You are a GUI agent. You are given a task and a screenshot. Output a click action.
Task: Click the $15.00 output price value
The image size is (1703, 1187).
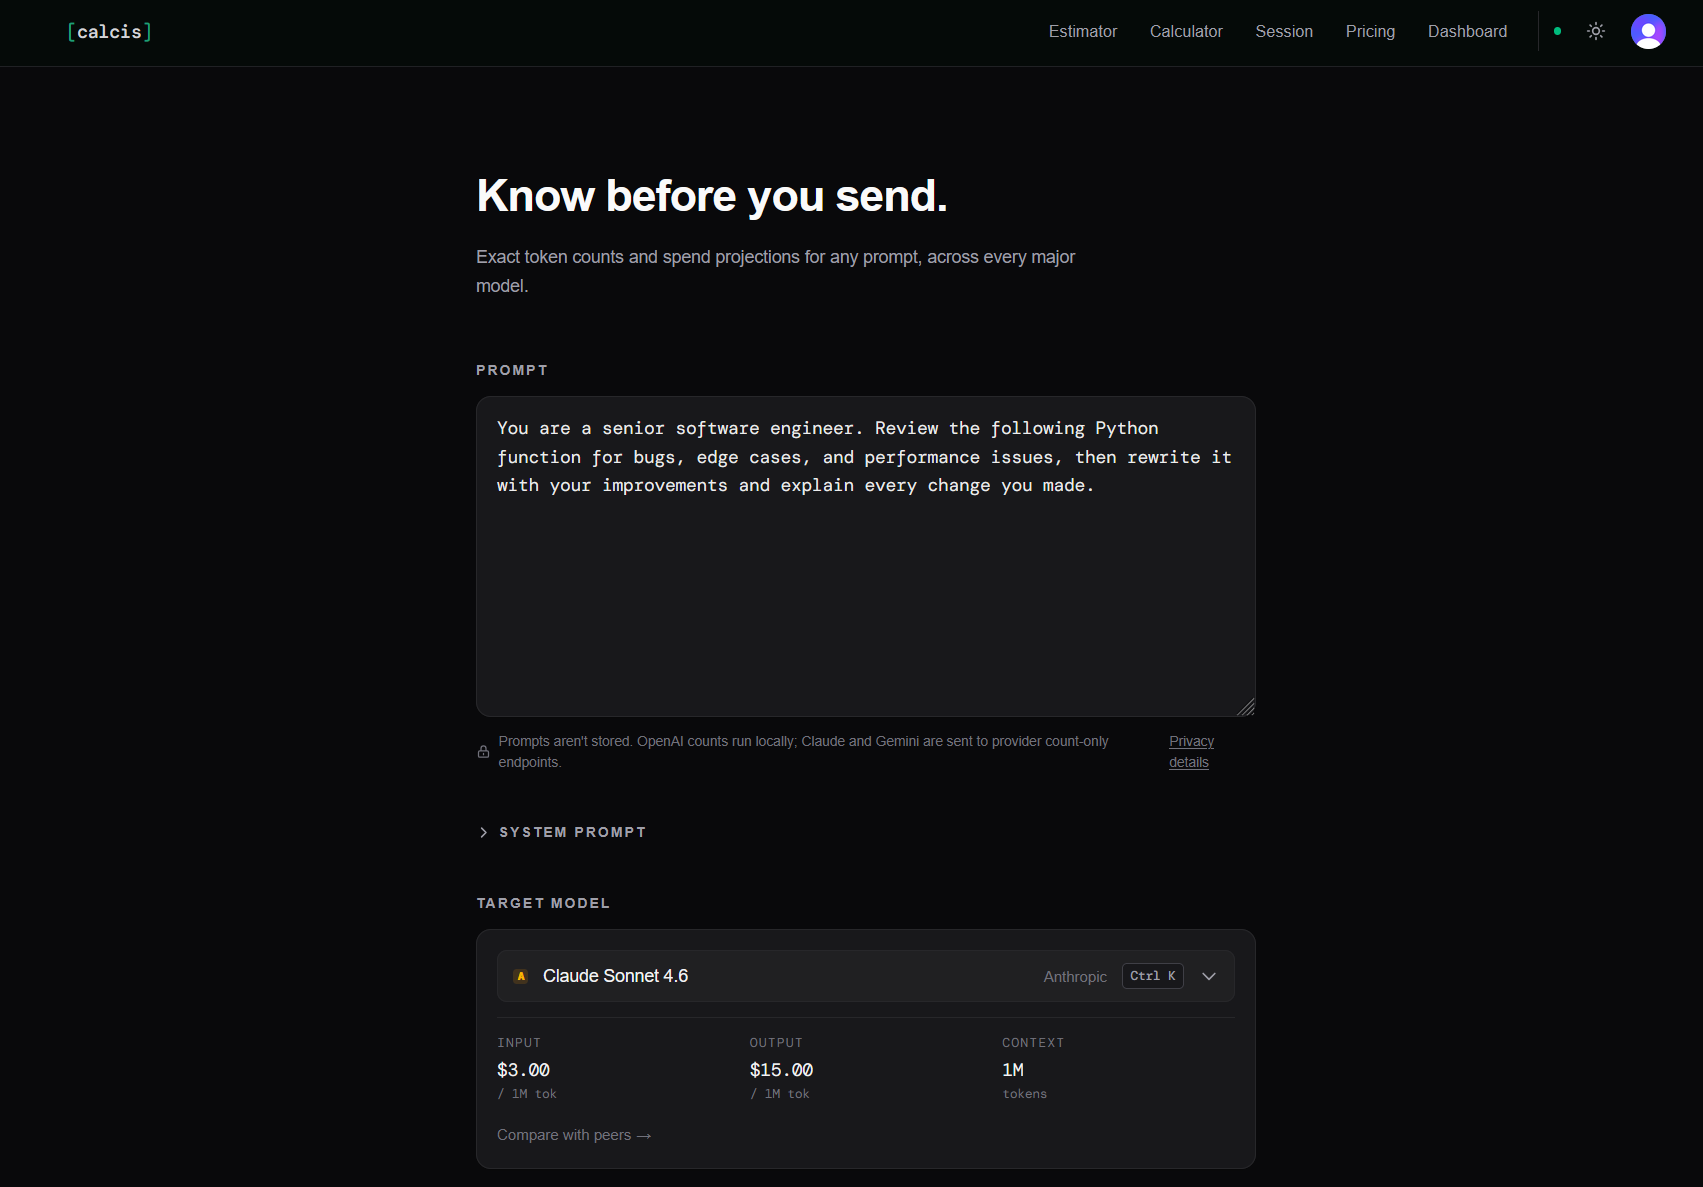[x=781, y=1070]
